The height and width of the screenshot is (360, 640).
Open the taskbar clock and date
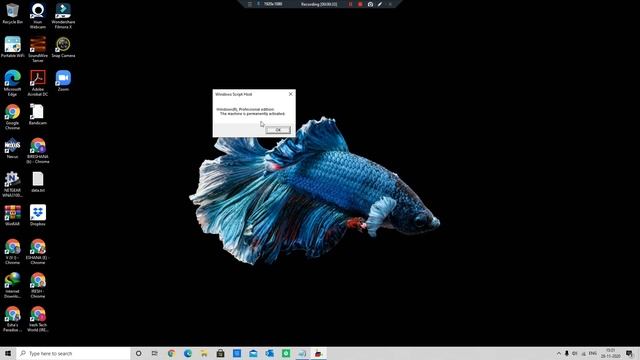(x=611, y=353)
